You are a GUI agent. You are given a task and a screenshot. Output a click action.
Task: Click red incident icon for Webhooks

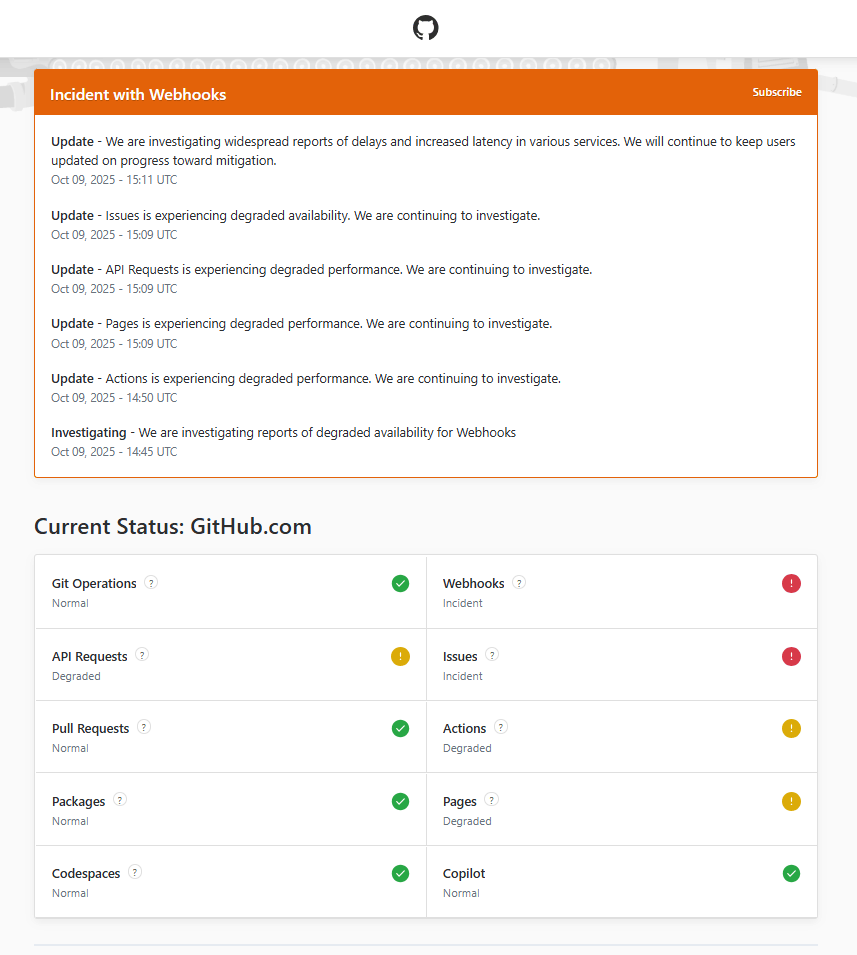pos(791,583)
